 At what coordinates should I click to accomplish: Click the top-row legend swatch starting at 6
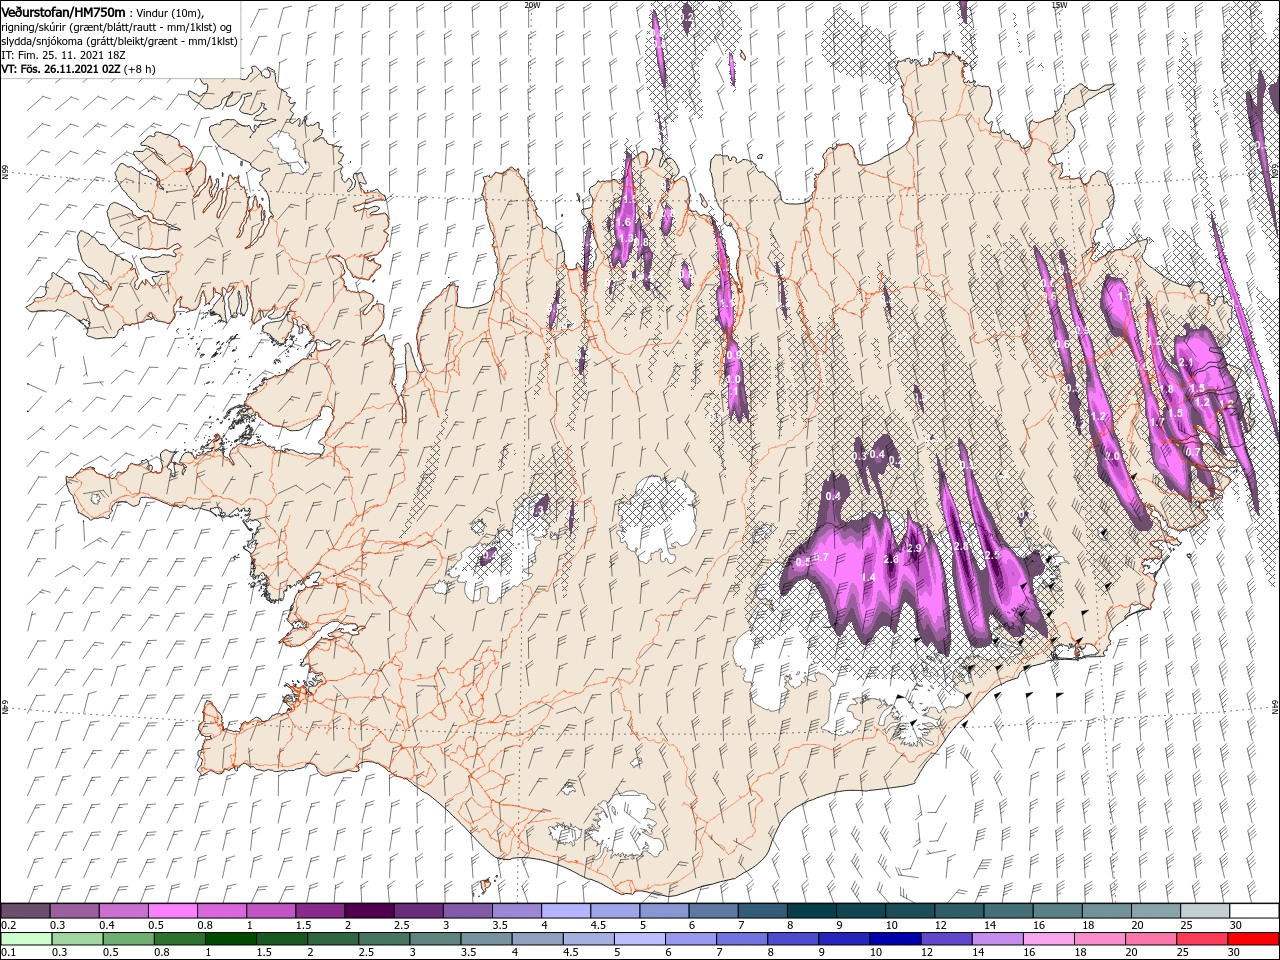click(713, 910)
